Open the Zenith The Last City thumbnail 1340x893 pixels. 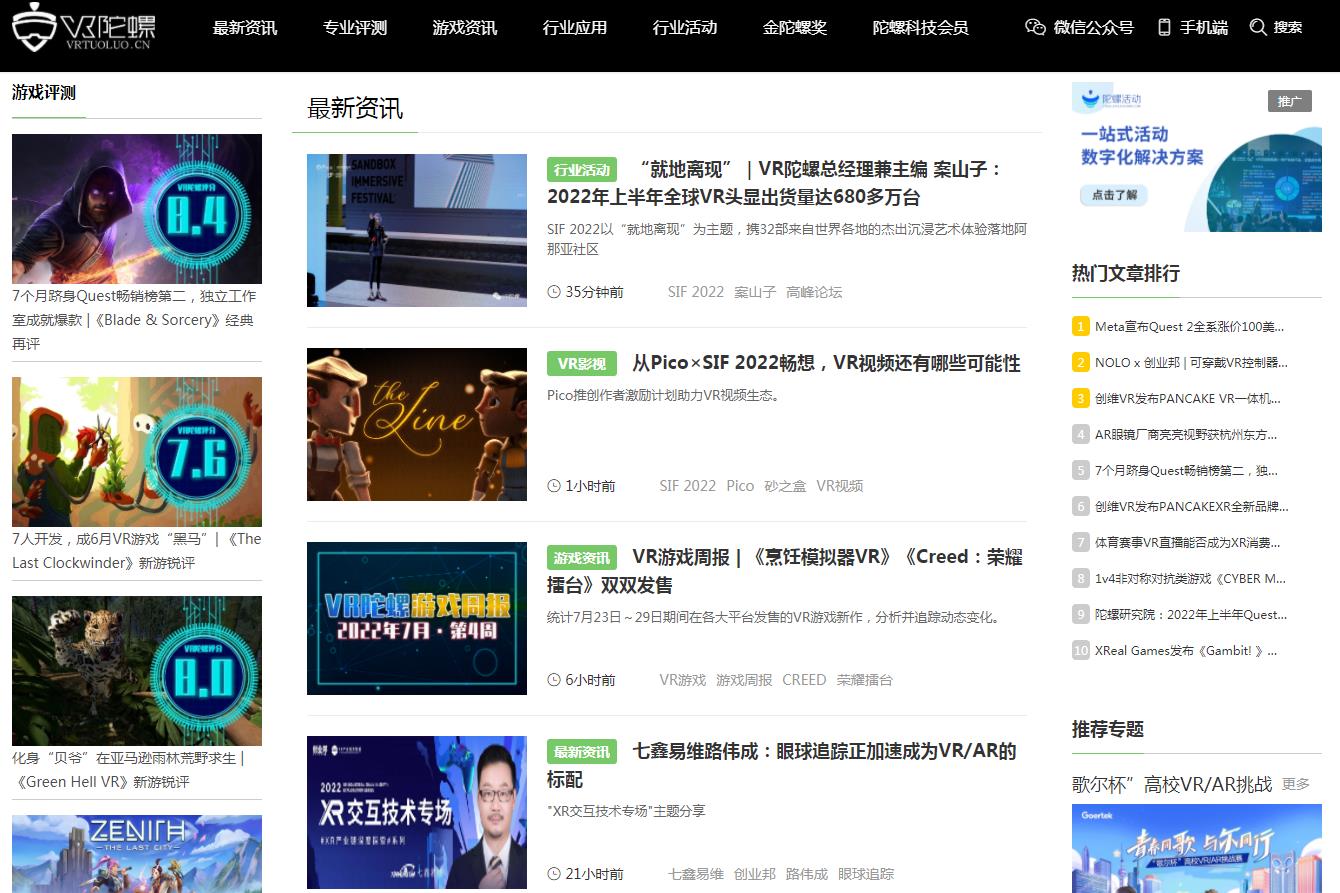137,854
